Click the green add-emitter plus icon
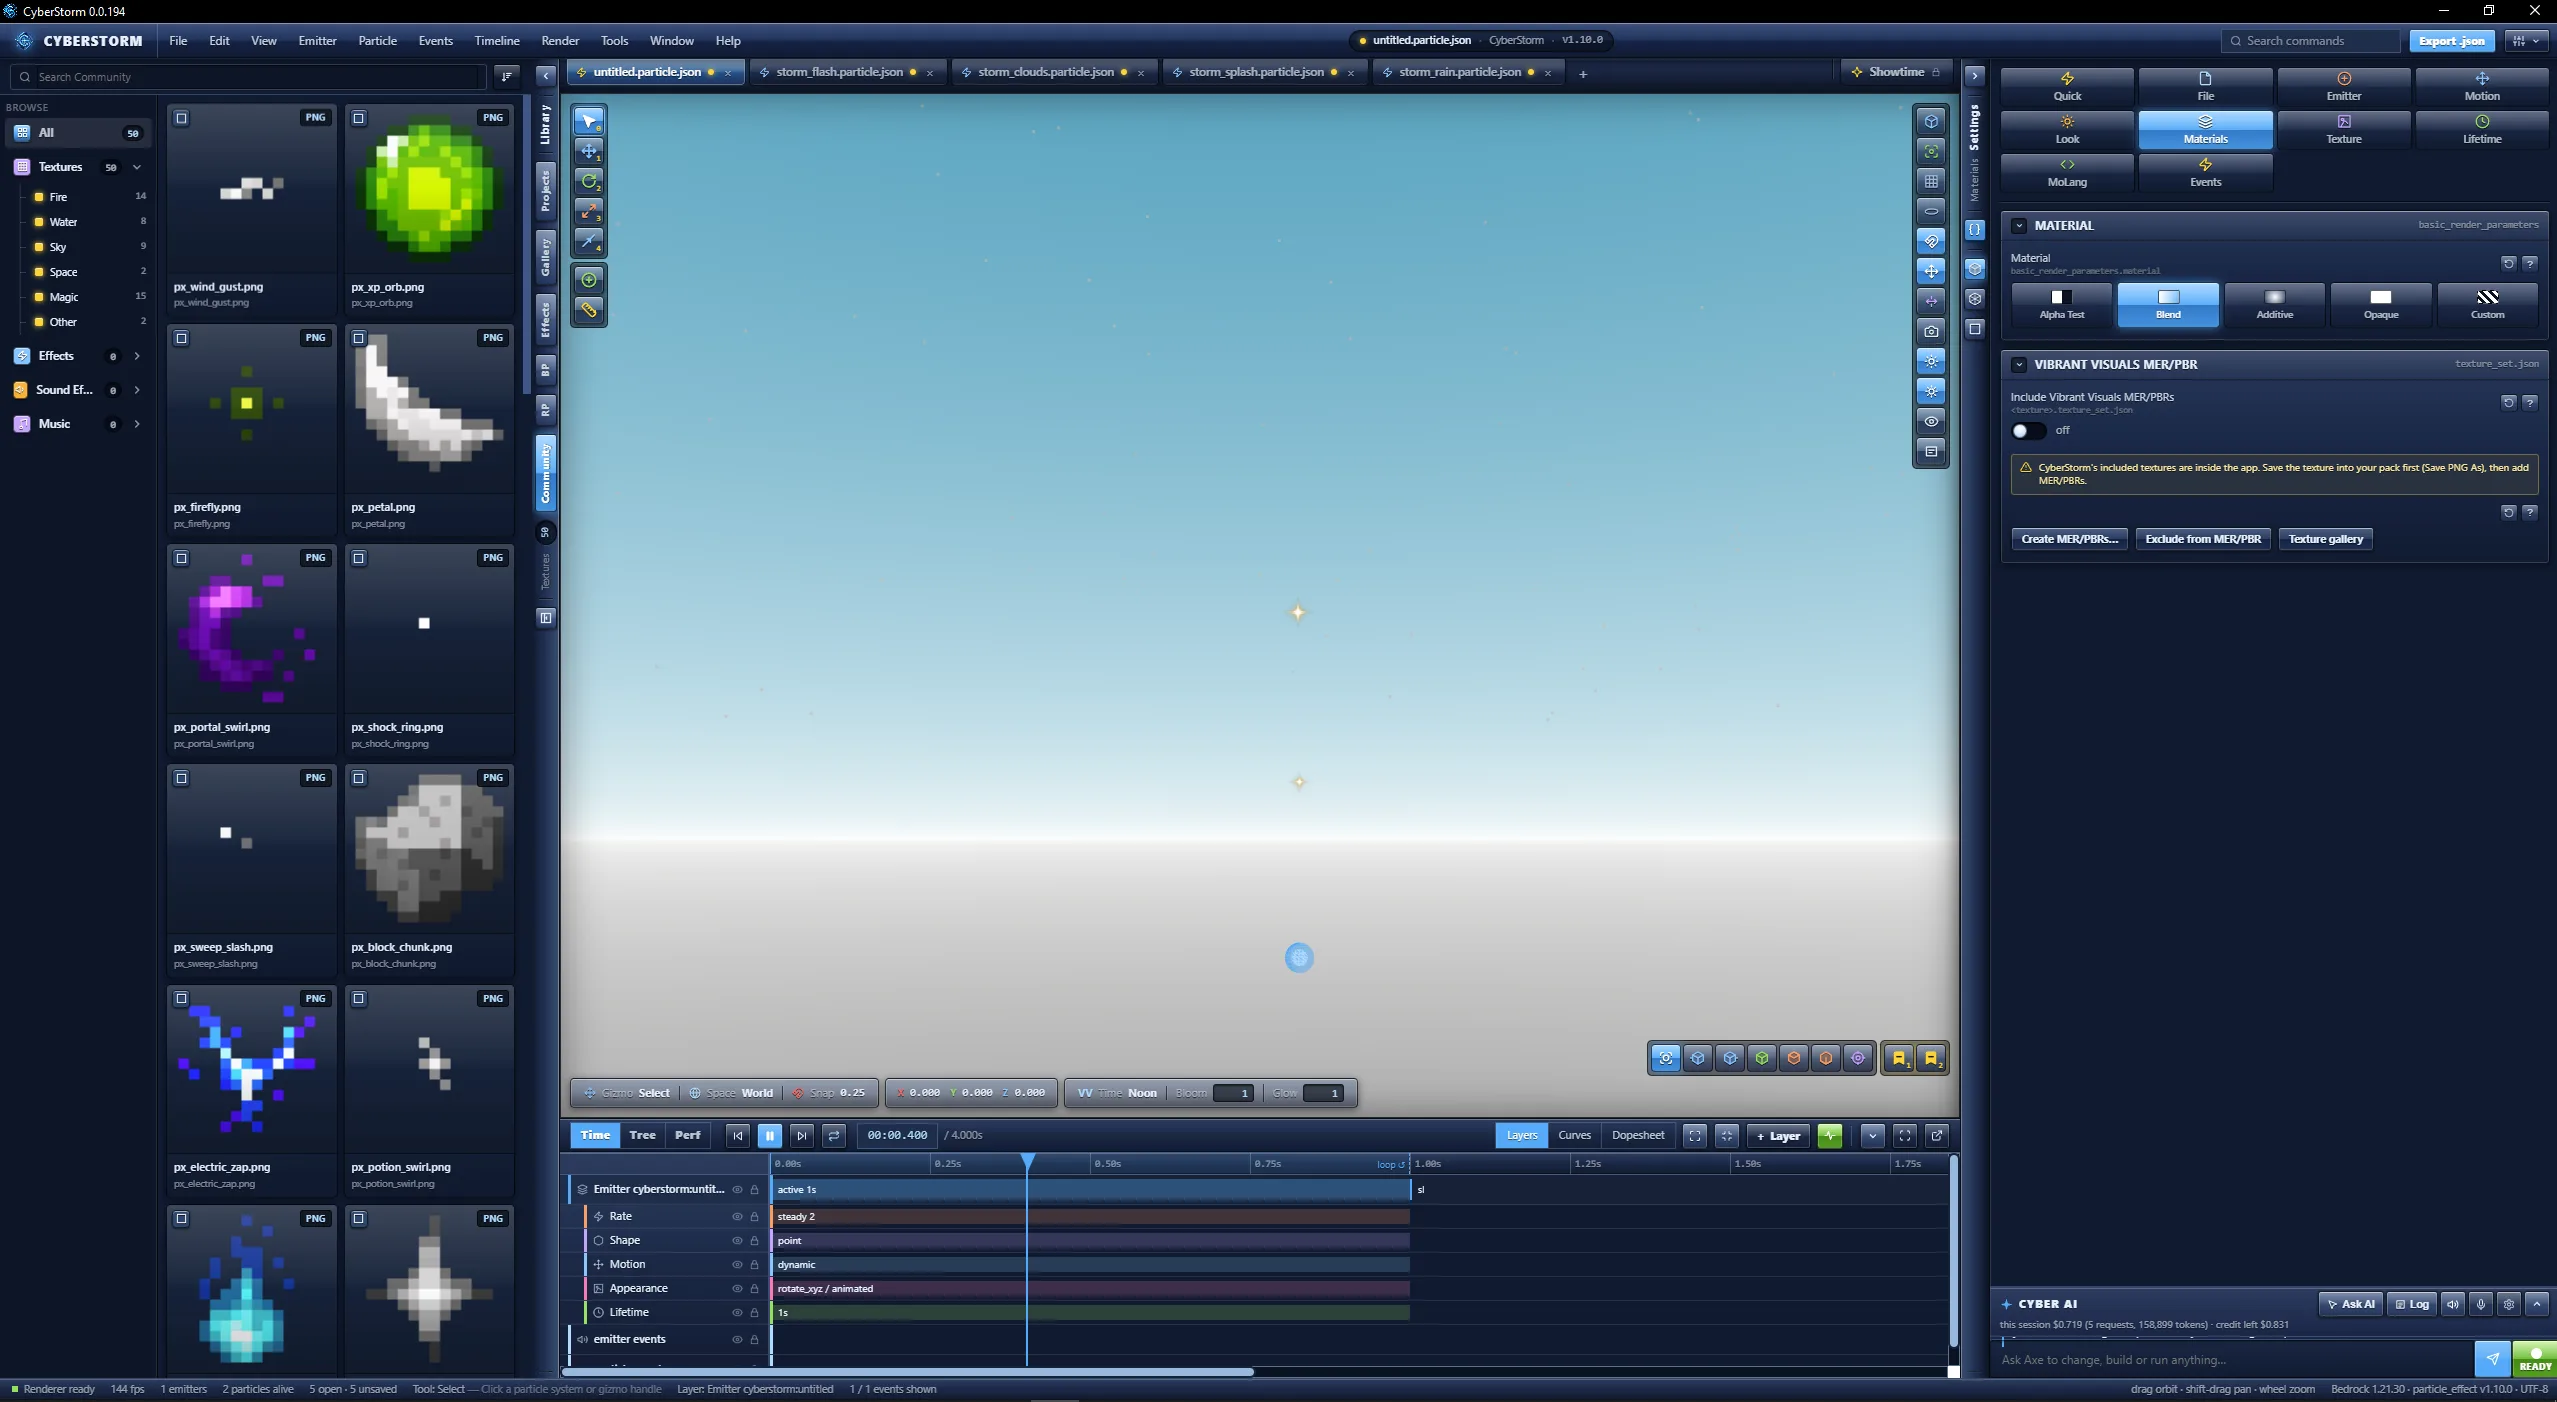This screenshot has height=1402, width=2557. tap(589, 280)
